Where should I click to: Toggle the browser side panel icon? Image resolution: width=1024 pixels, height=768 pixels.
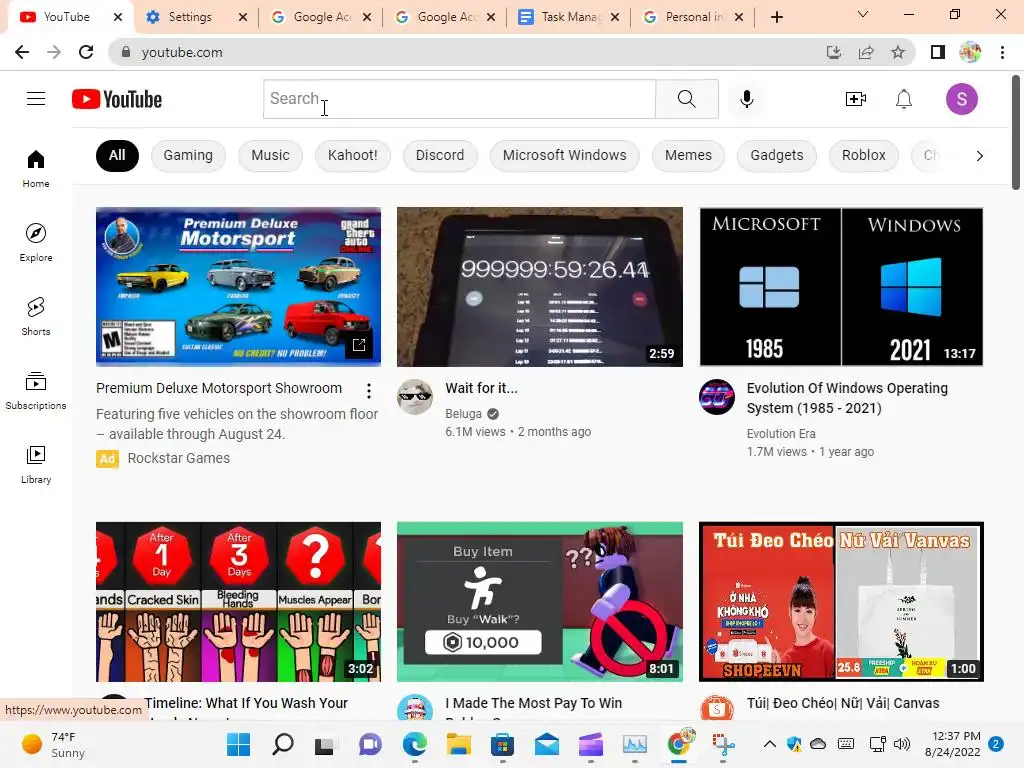[938, 52]
